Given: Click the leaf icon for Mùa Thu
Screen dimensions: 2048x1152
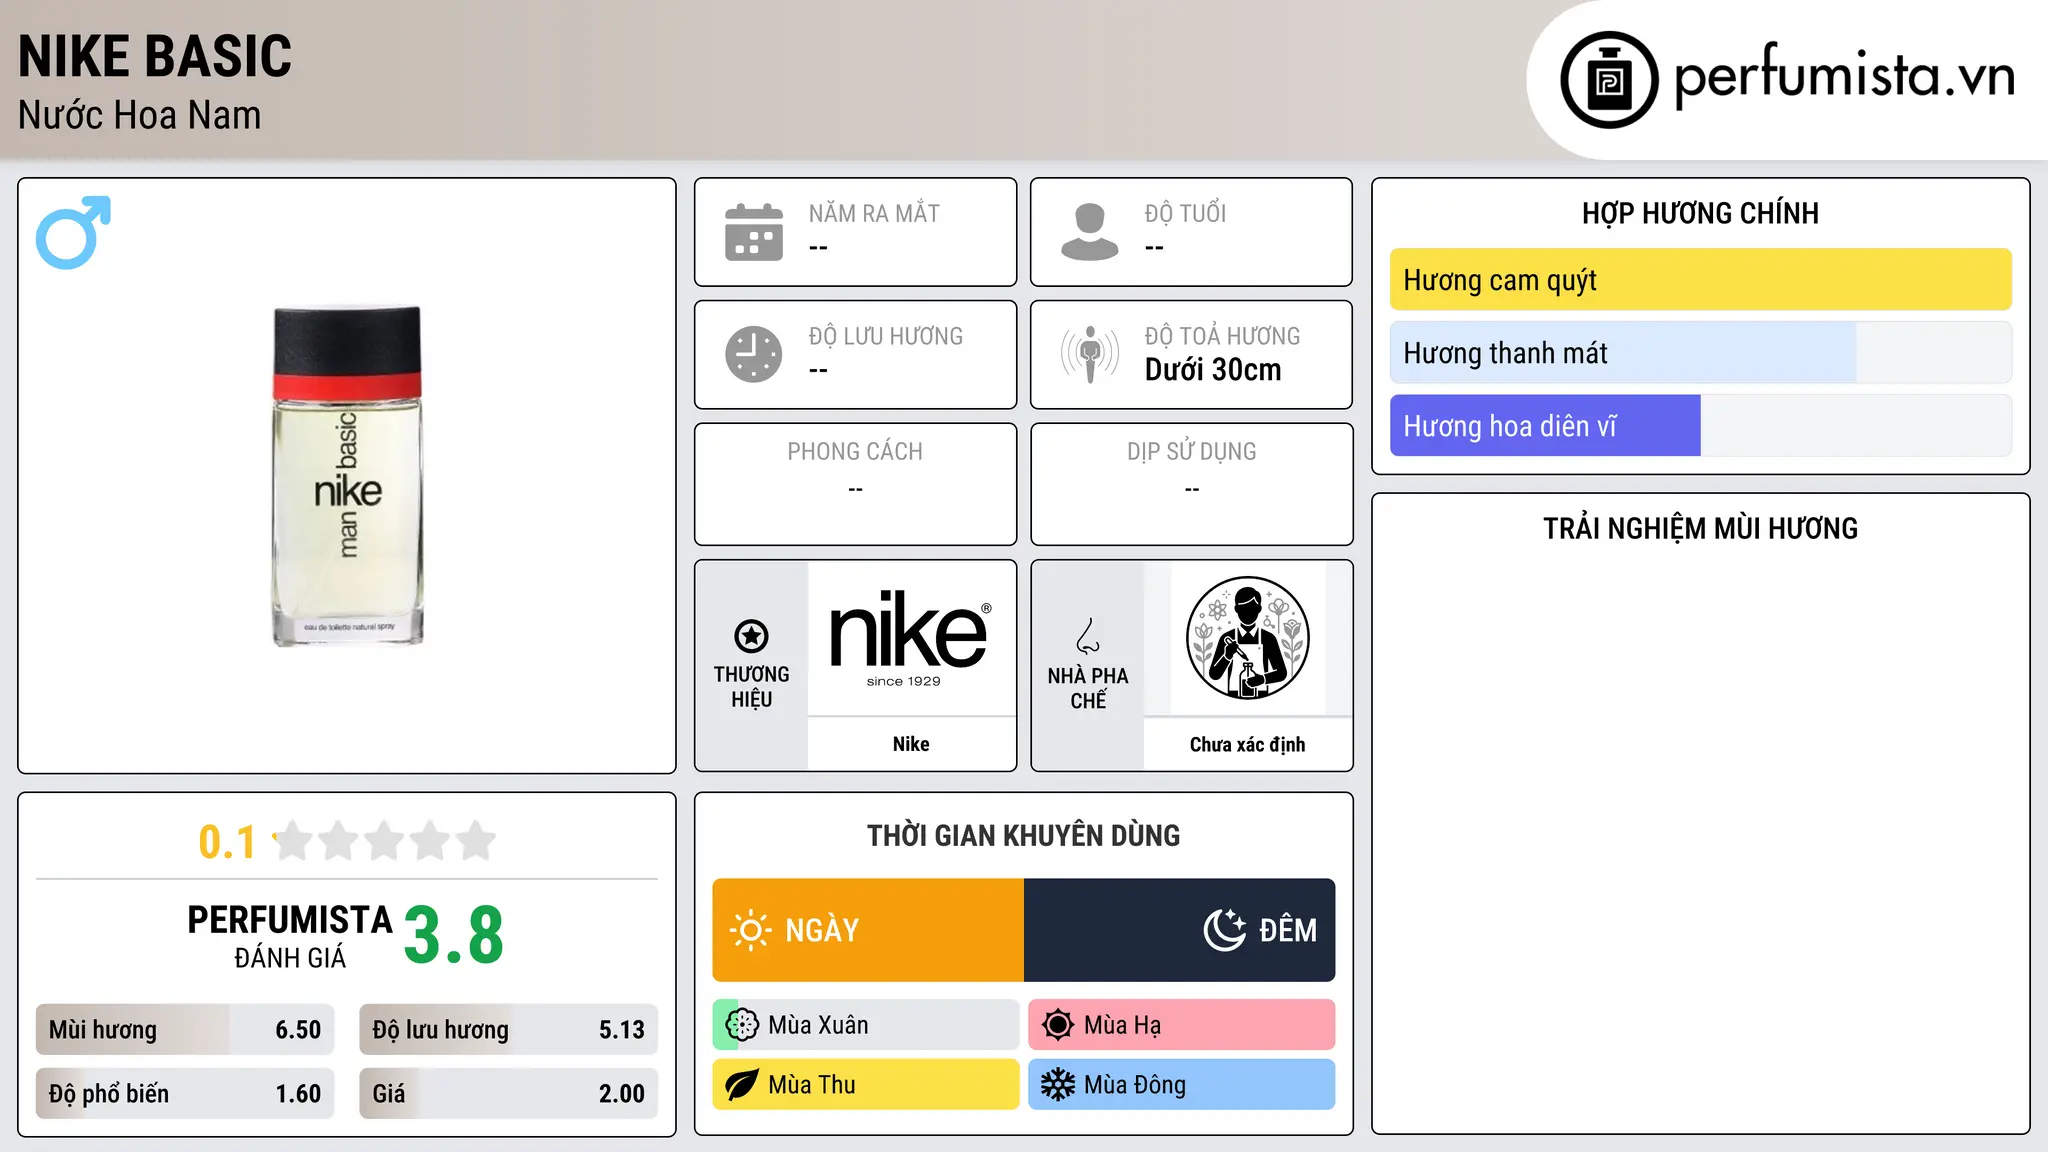Looking at the screenshot, I should pos(742,1085).
